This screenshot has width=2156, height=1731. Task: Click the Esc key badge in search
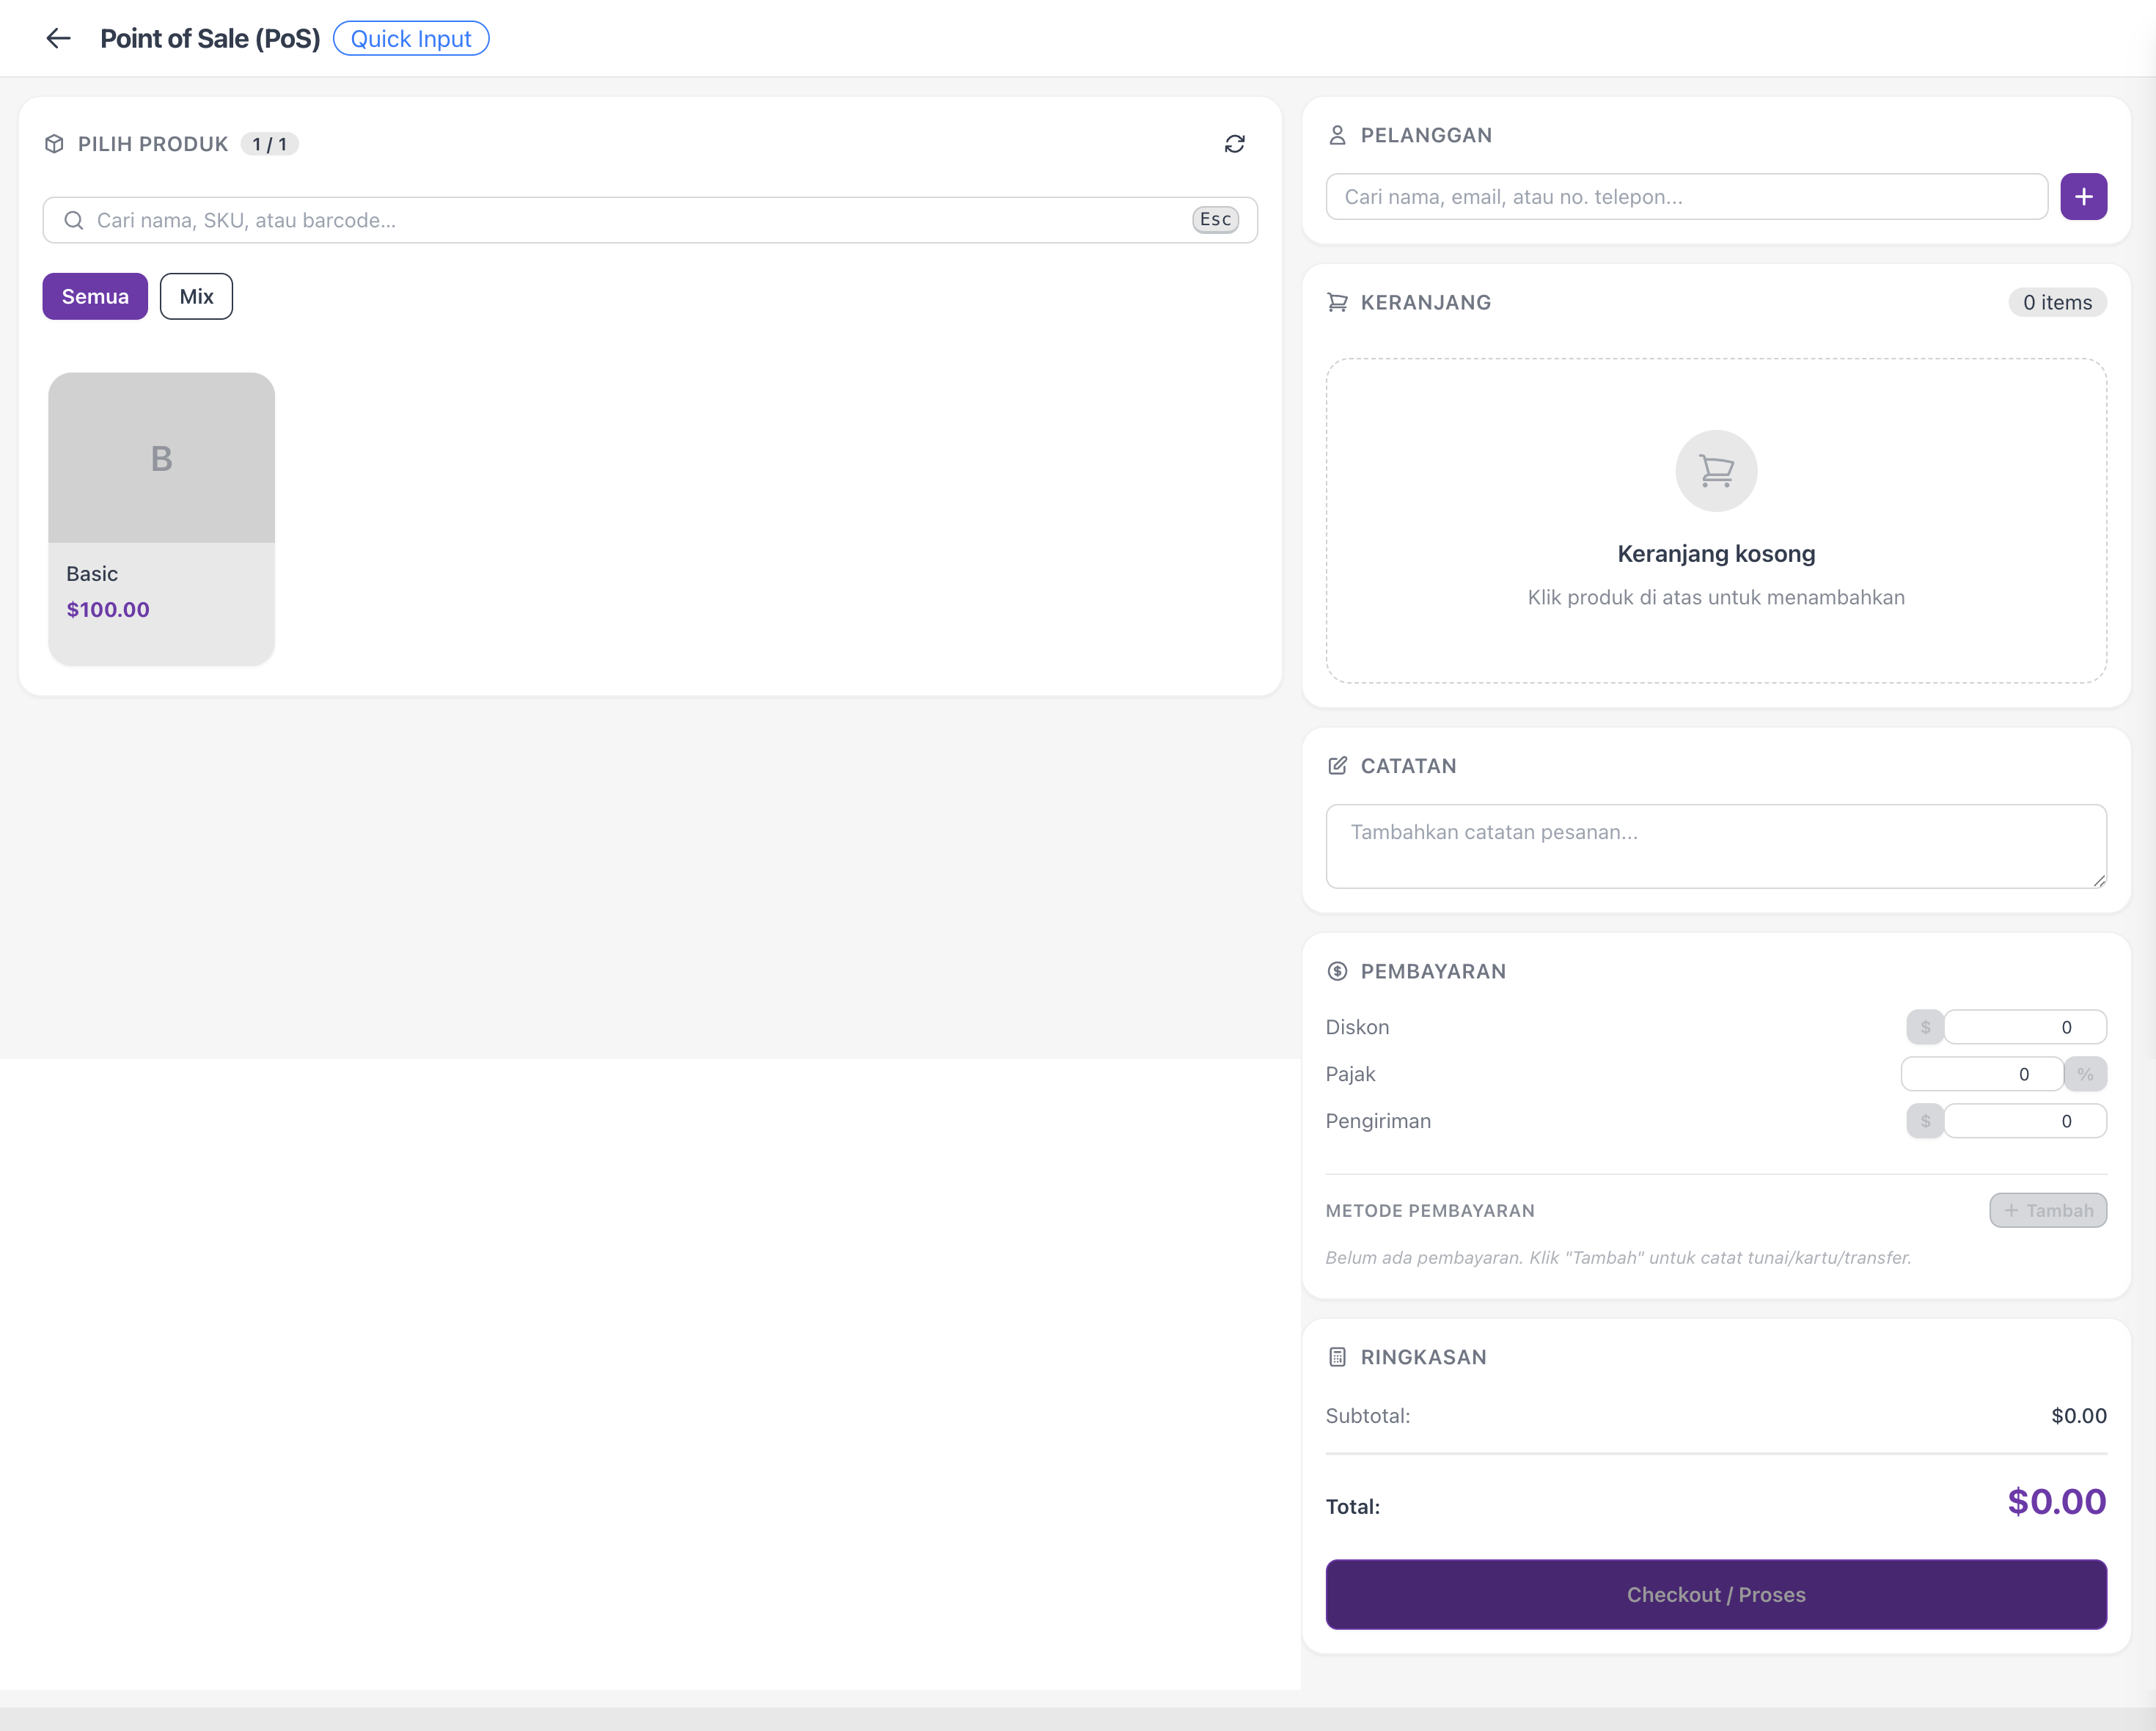tap(1215, 220)
